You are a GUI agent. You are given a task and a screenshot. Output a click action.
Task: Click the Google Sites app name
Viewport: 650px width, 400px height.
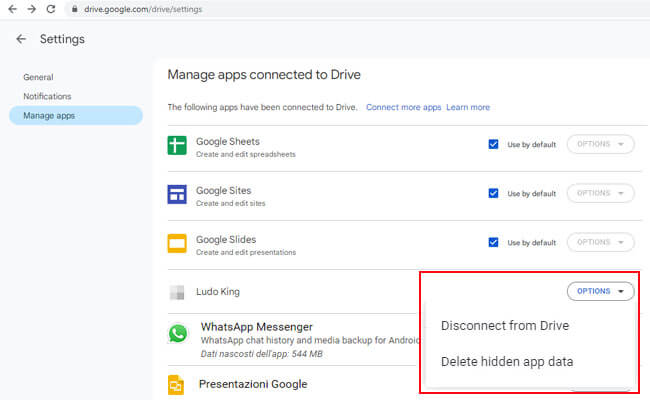(223, 190)
